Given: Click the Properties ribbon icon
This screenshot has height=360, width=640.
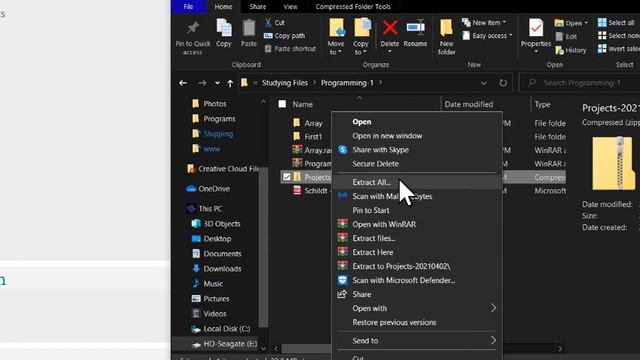Looking at the screenshot, I should [536, 28].
